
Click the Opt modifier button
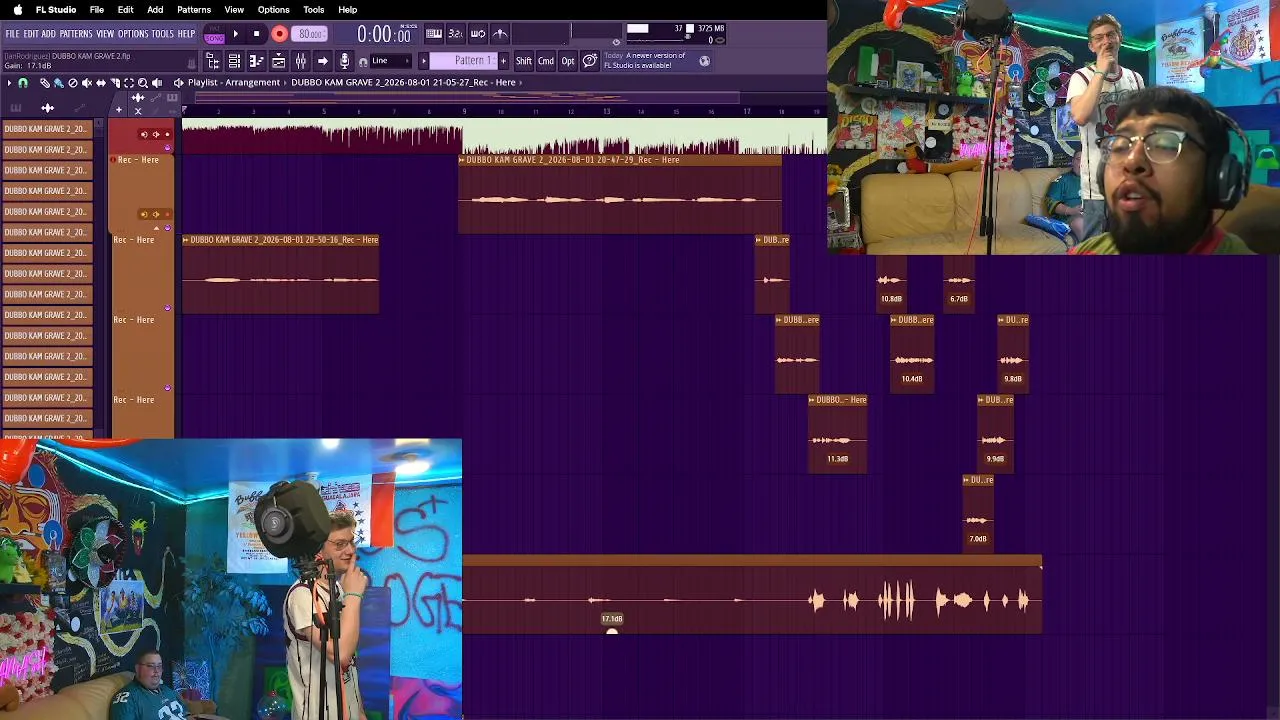click(568, 61)
